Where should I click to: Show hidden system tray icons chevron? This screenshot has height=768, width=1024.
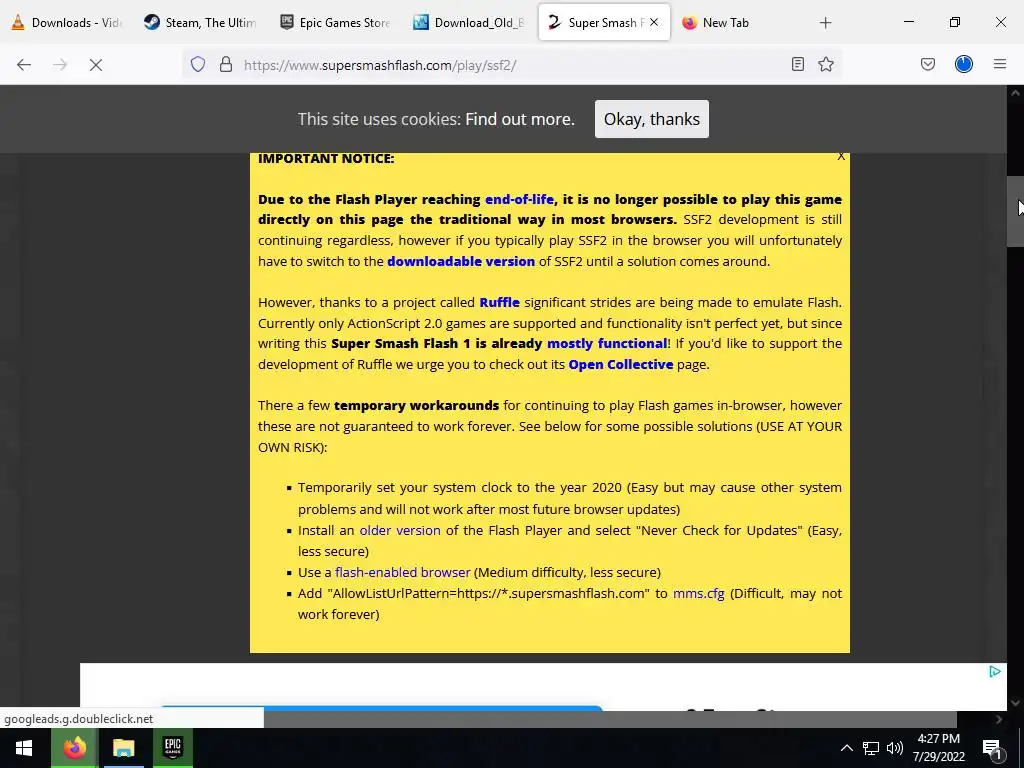(846, 748)
